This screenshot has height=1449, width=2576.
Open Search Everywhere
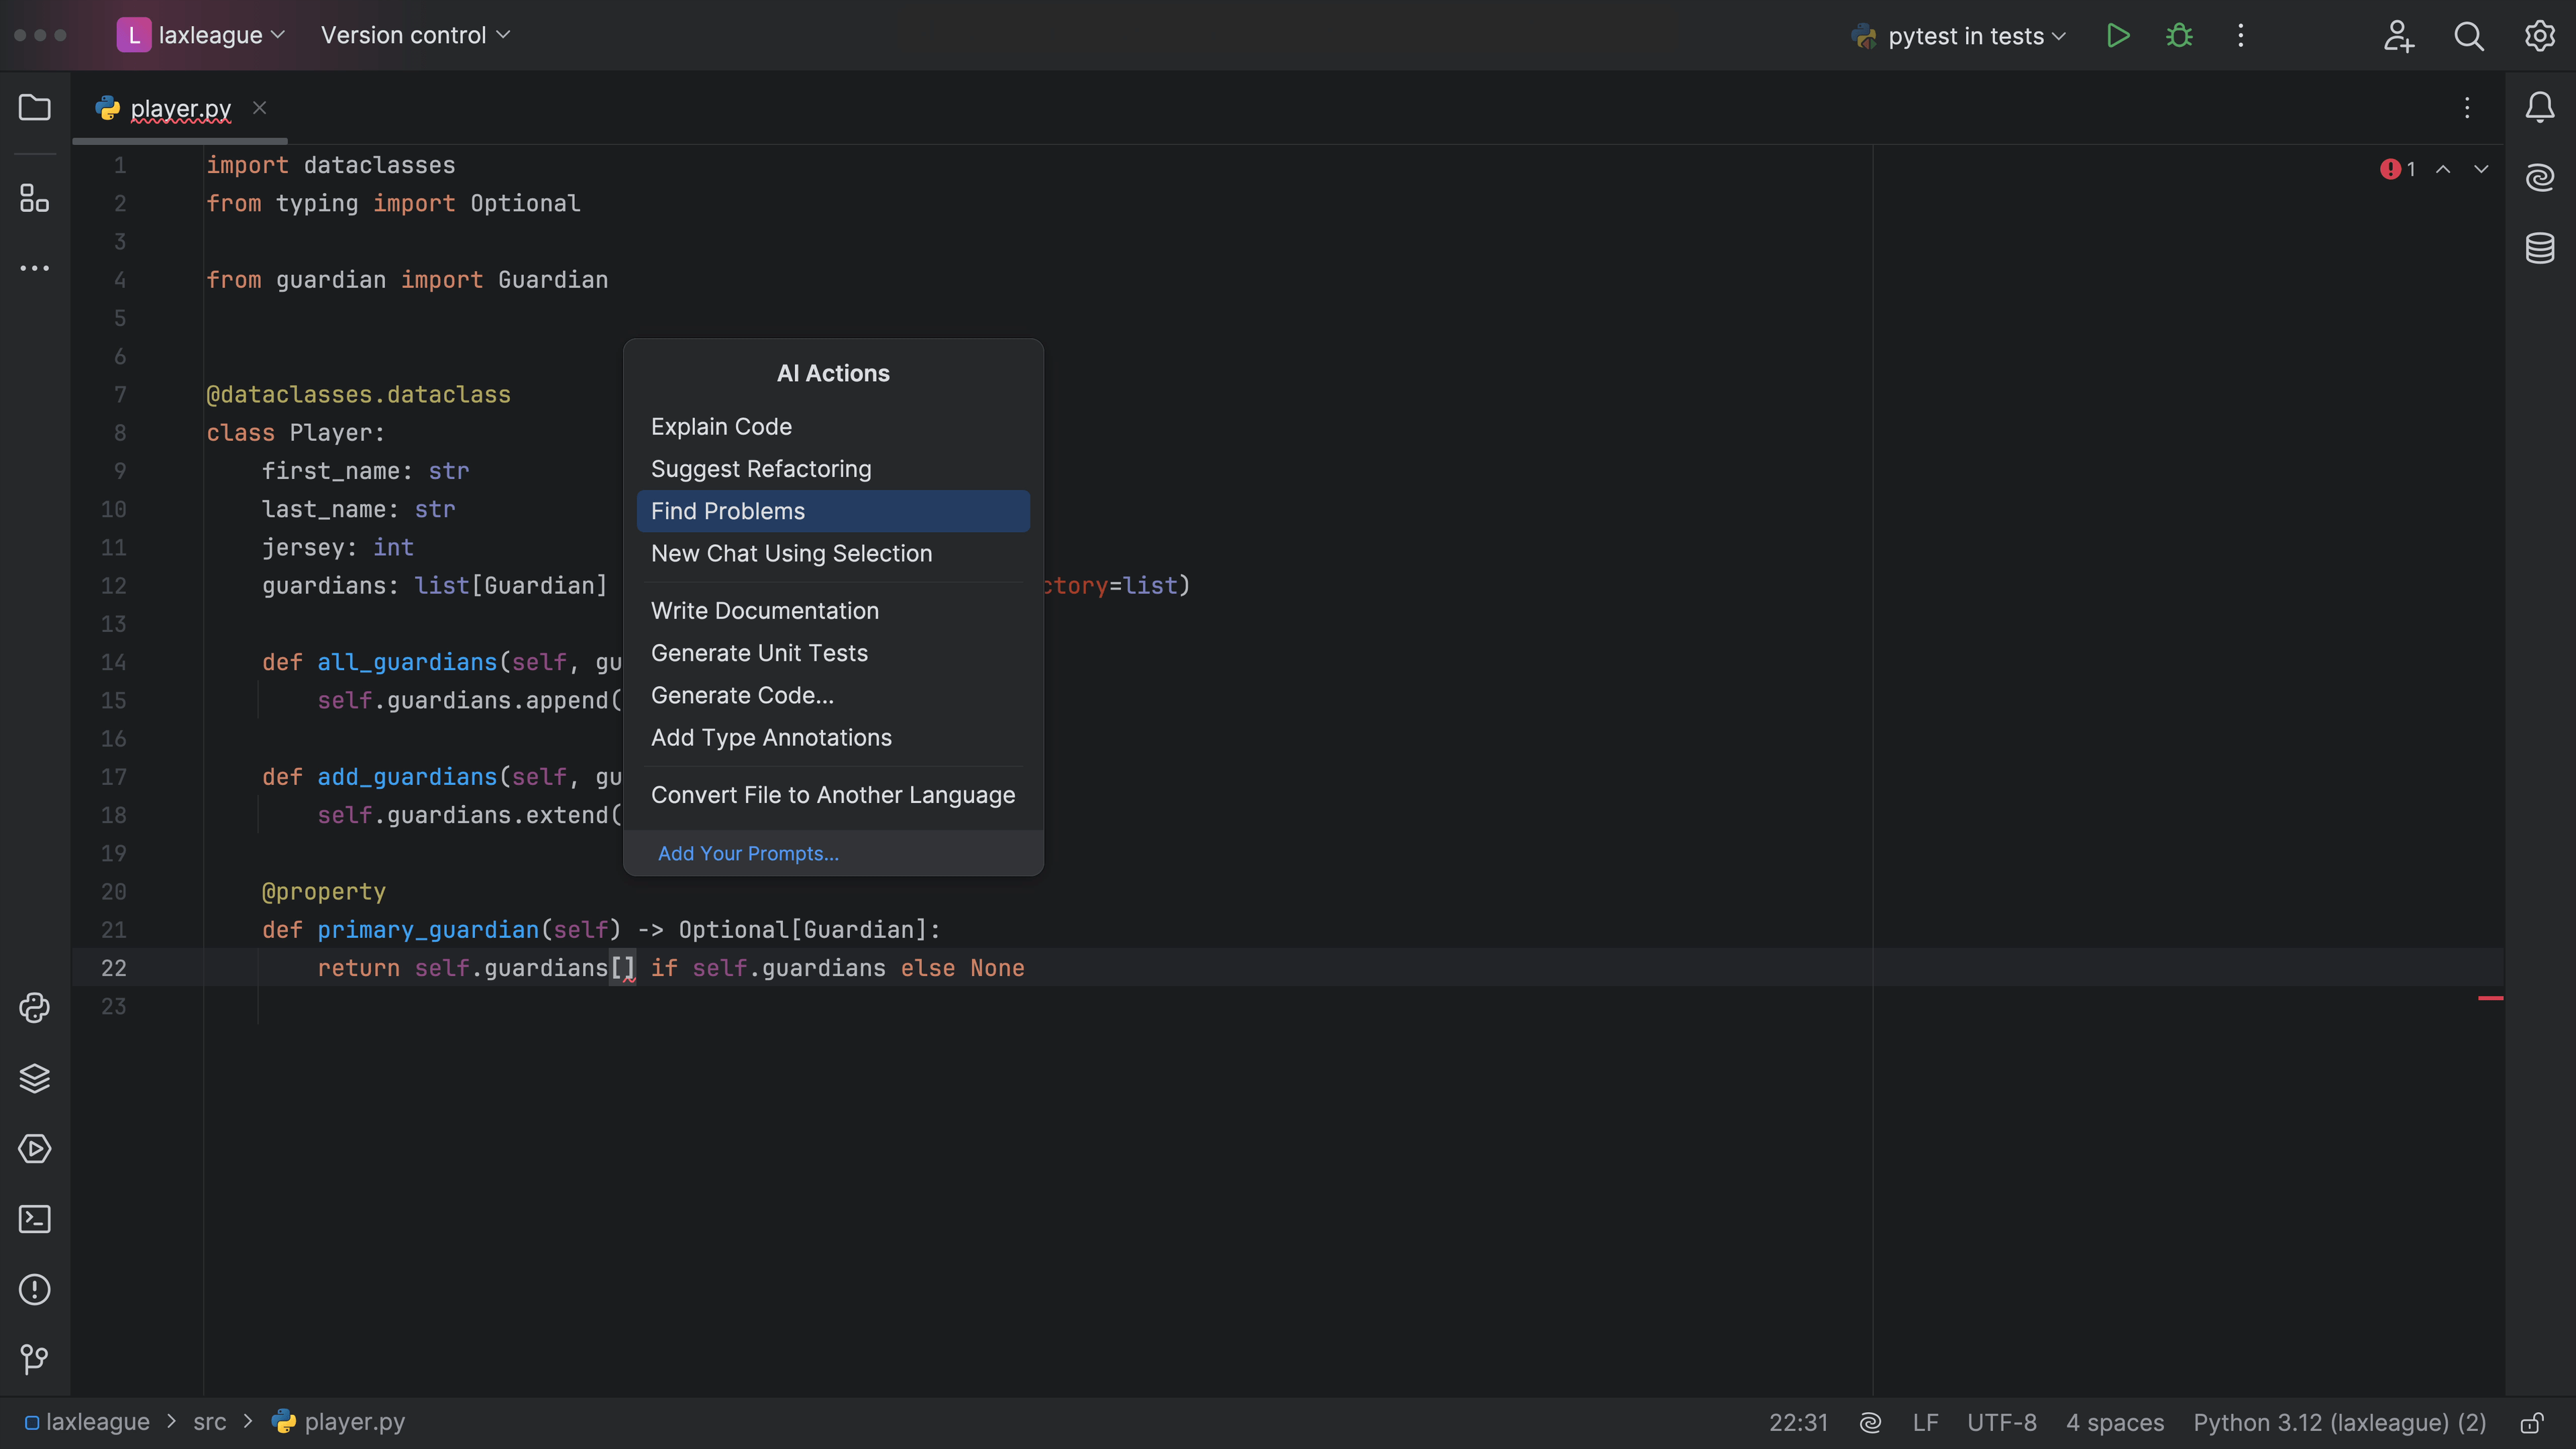2469,36
